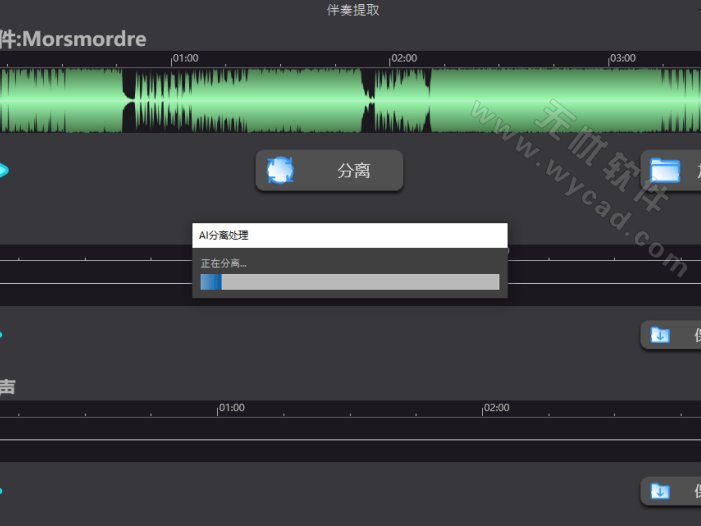
Task: Click the 伴奏提取 window title
Action: pos(353,10)
